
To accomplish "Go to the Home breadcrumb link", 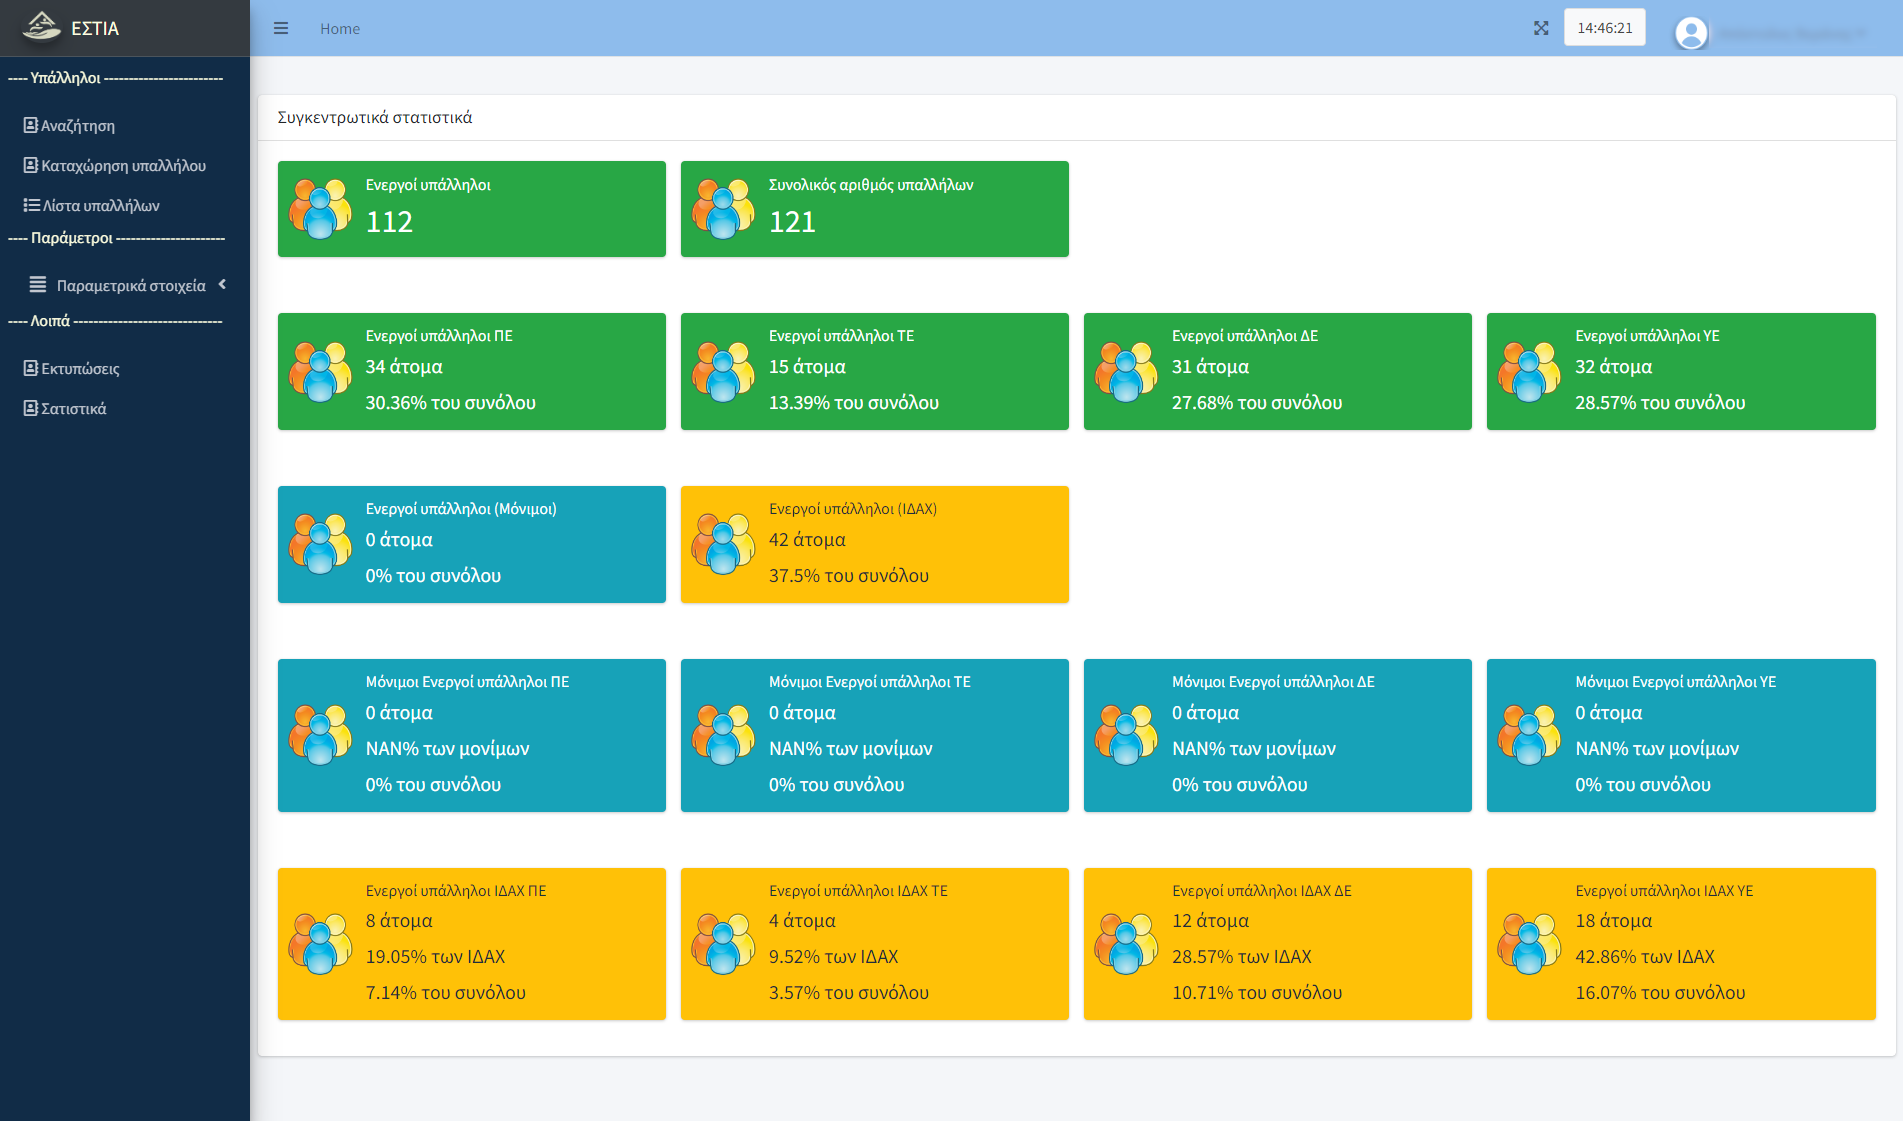I will coord(340,29).
